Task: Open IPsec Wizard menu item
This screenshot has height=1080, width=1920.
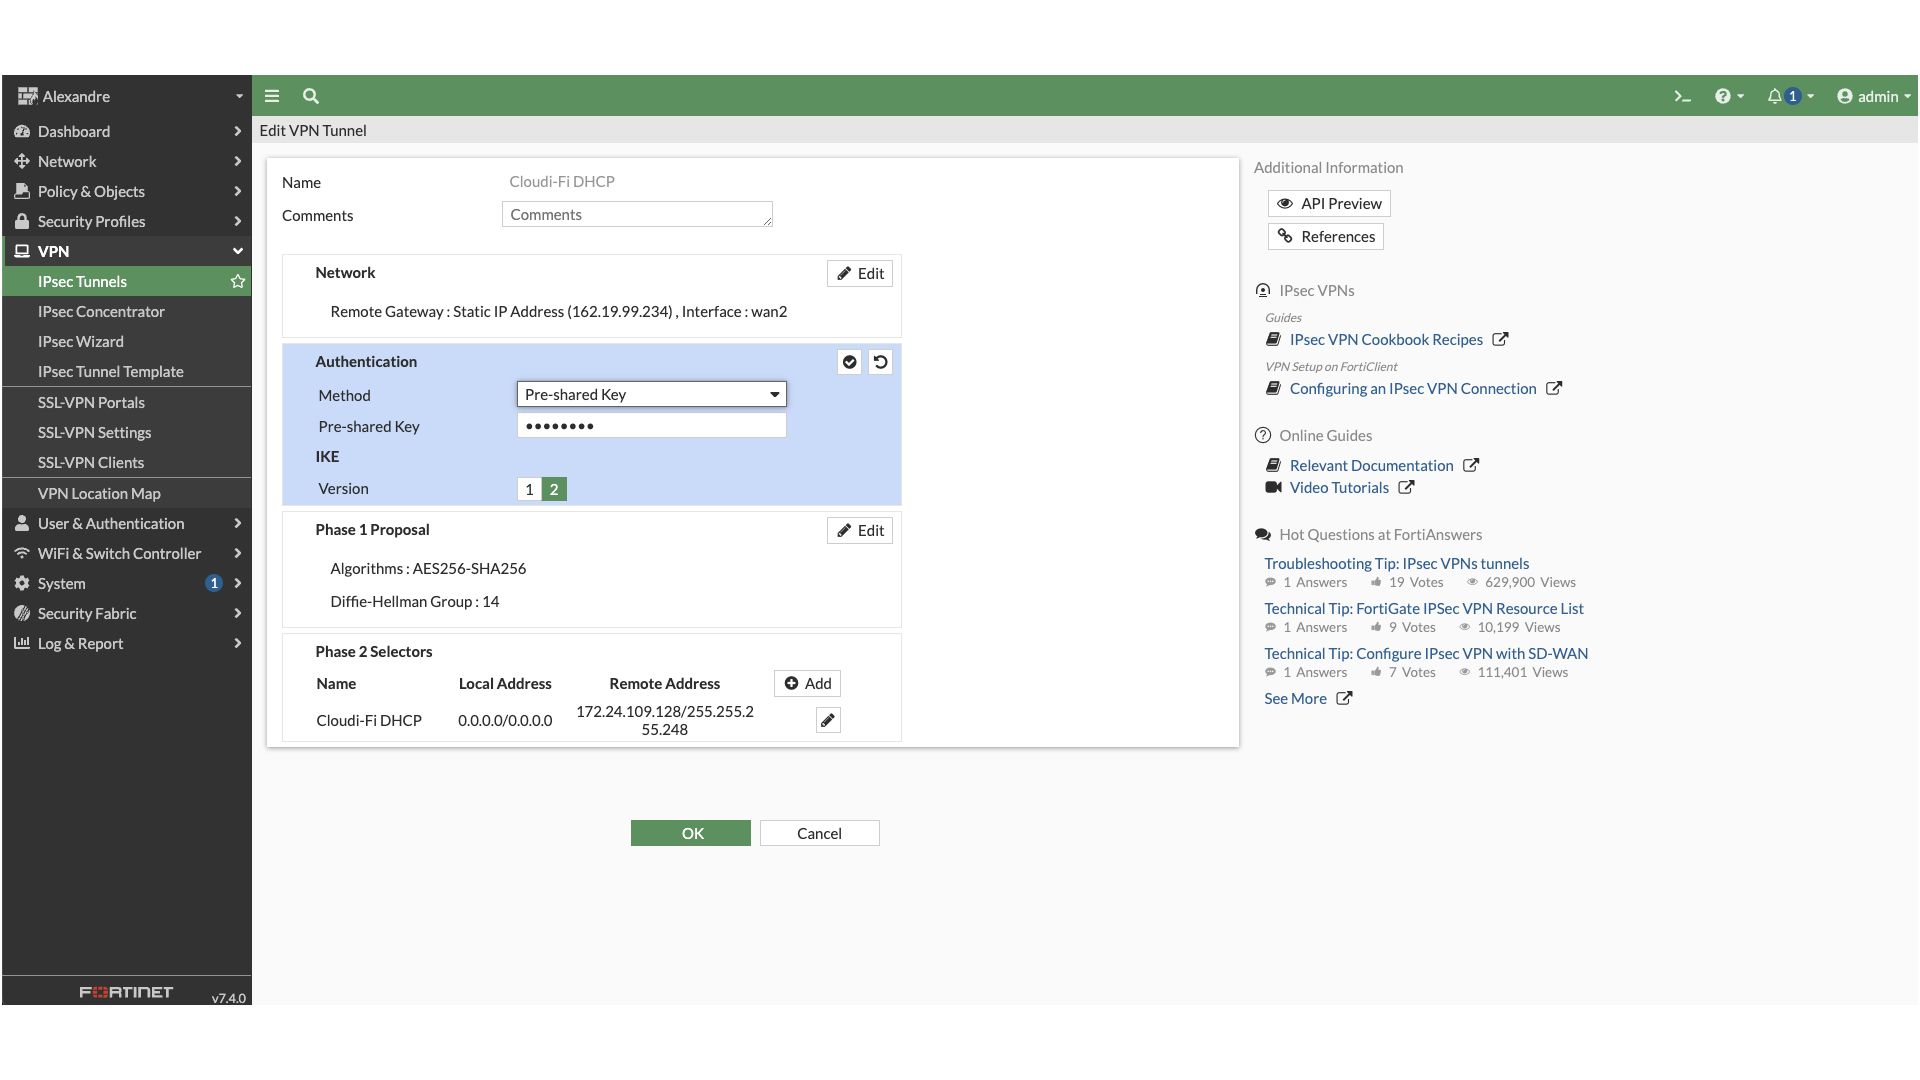Action: point(81,341)
